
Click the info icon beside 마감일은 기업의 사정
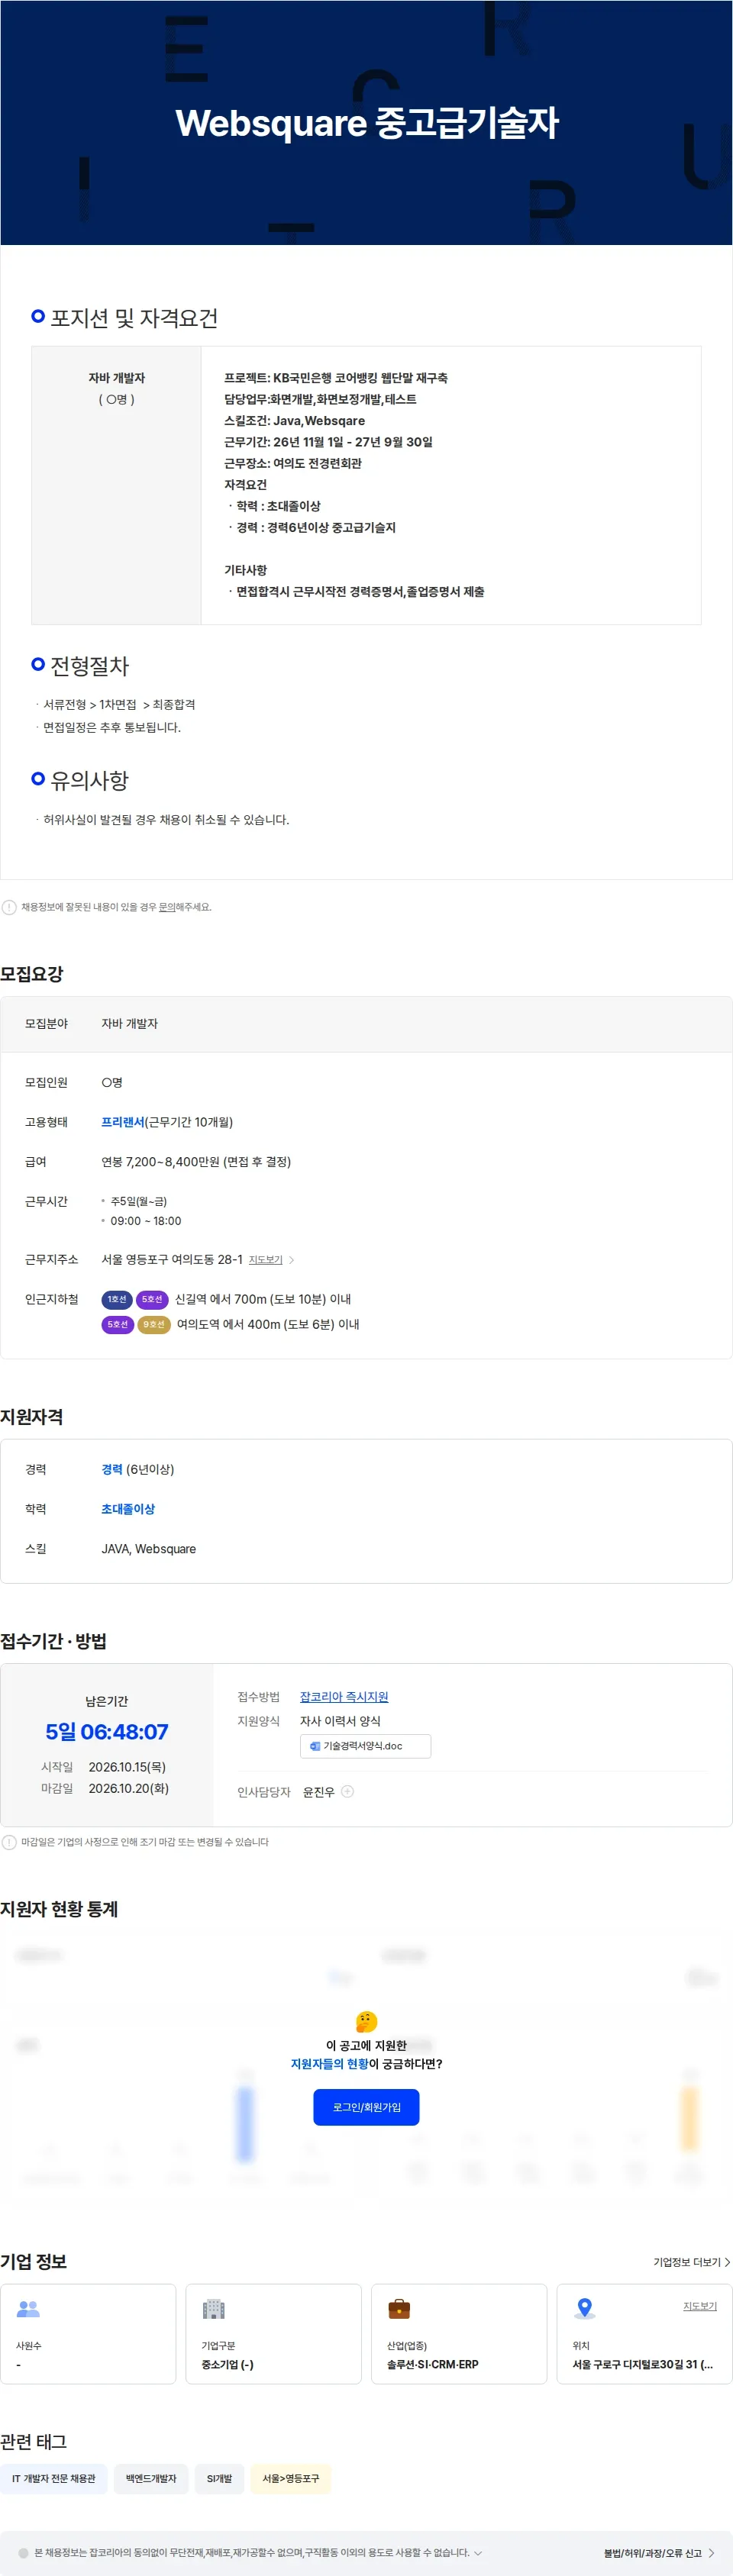(9, 1842)
